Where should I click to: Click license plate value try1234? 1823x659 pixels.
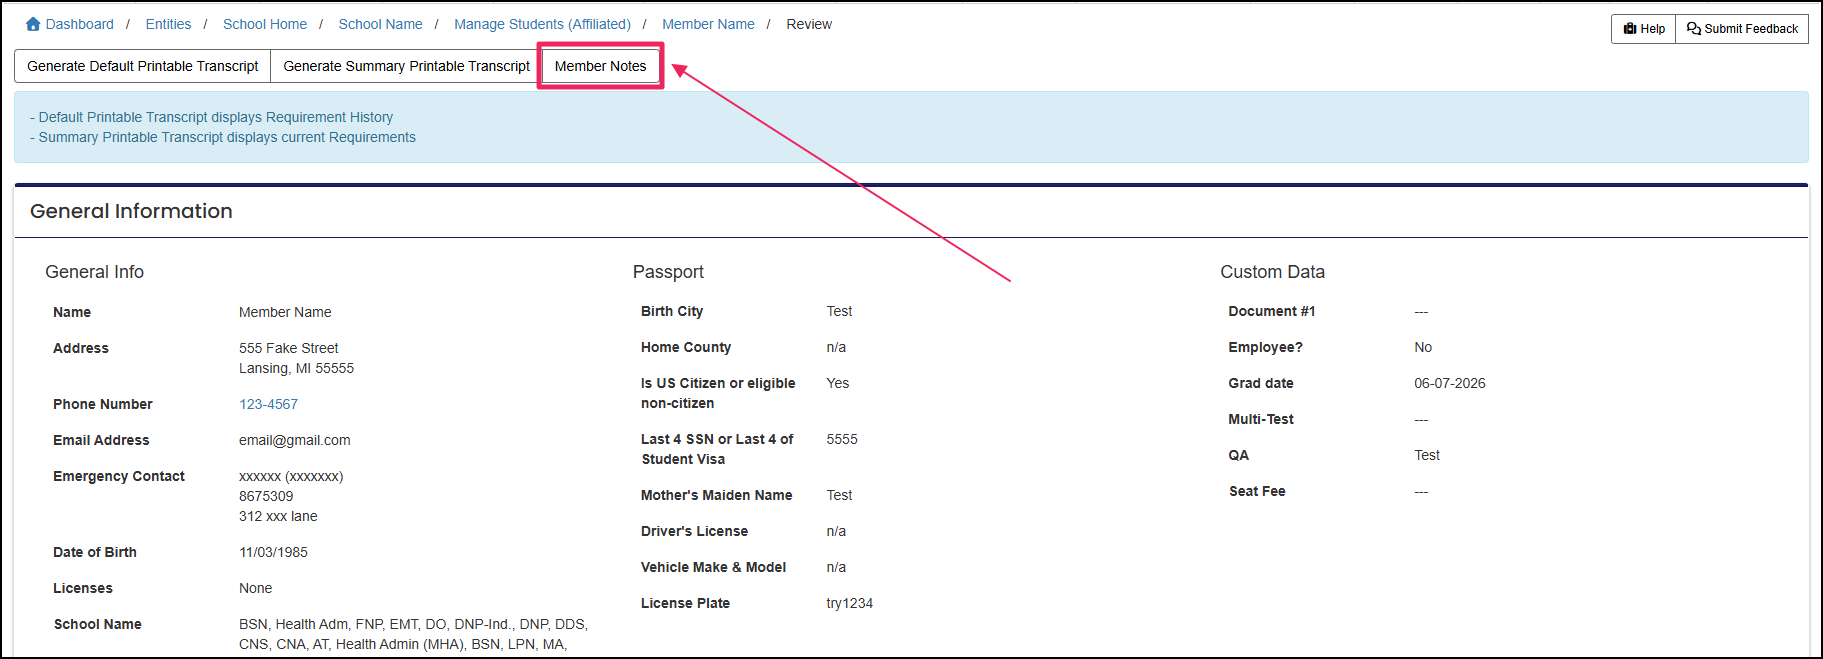click(849, 603)
